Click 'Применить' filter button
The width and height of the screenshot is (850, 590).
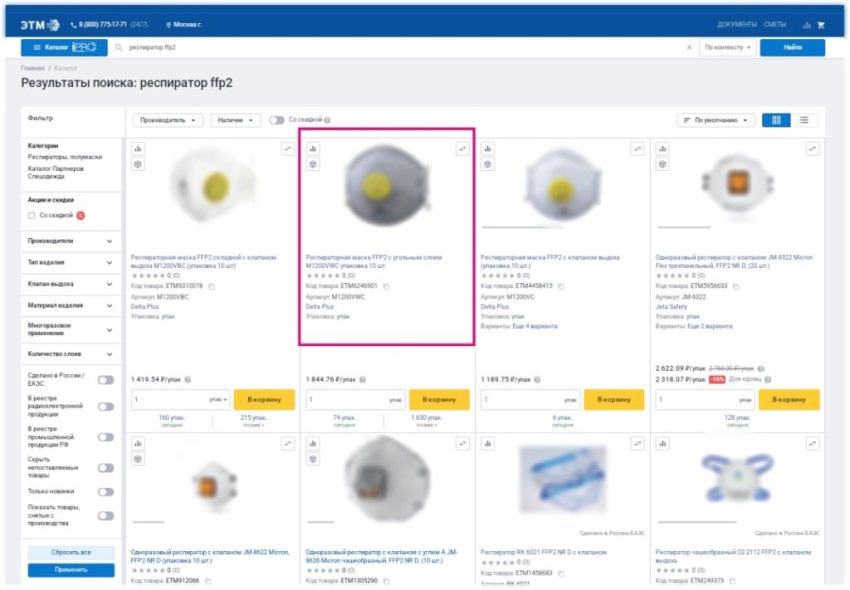[x=71, y=570]
